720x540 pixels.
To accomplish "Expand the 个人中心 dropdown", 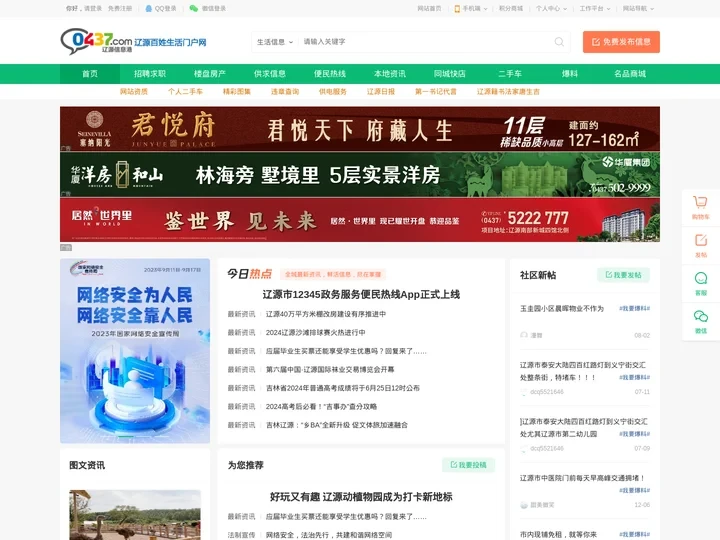I will click(551, 8).
